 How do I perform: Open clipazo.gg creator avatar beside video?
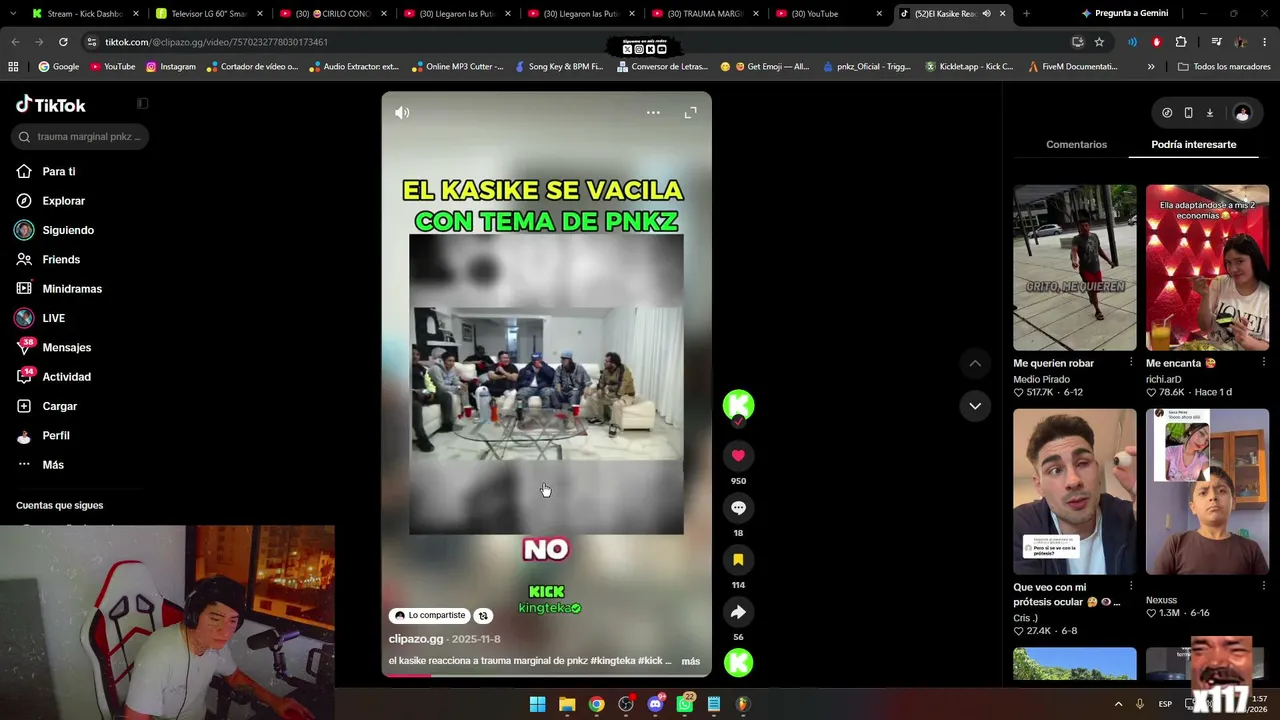coord(738,405)
